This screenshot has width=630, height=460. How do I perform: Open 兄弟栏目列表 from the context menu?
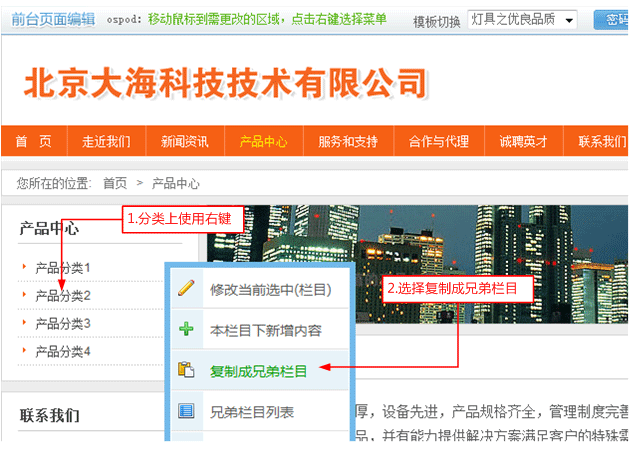252,410
